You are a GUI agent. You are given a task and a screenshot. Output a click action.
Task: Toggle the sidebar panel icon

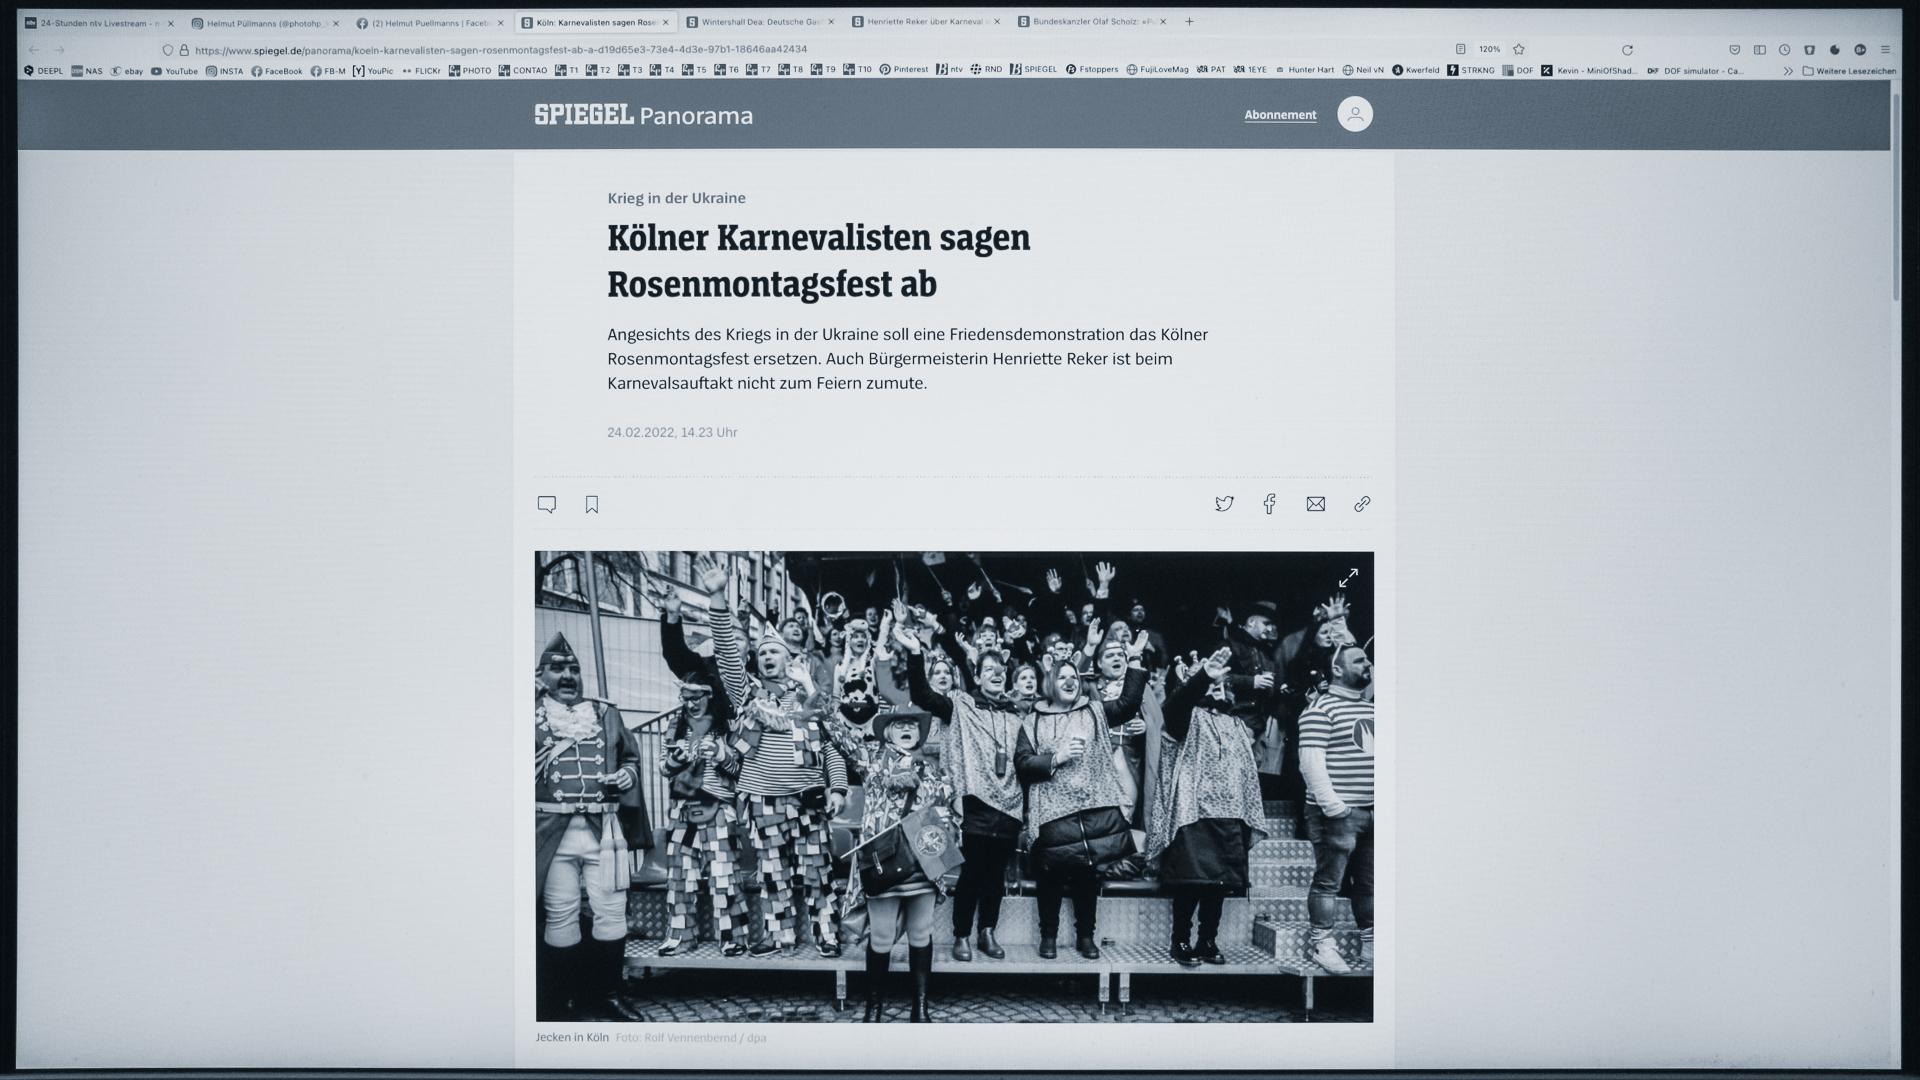point(1760,49)
